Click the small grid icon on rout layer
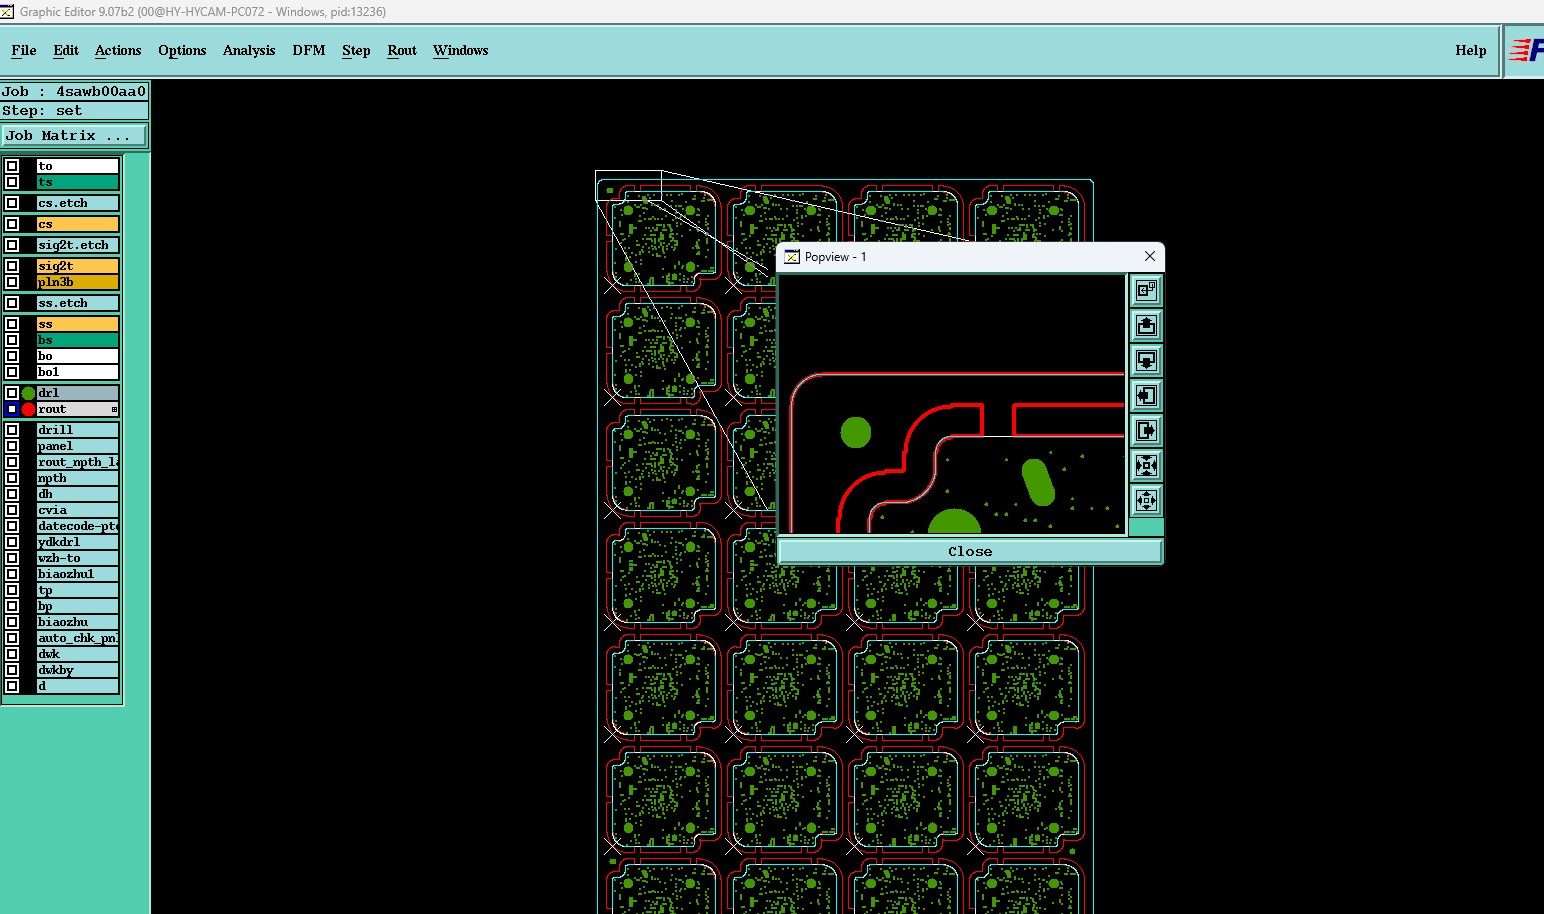Viewport: 1544px width, 914px height. (114, 409)
